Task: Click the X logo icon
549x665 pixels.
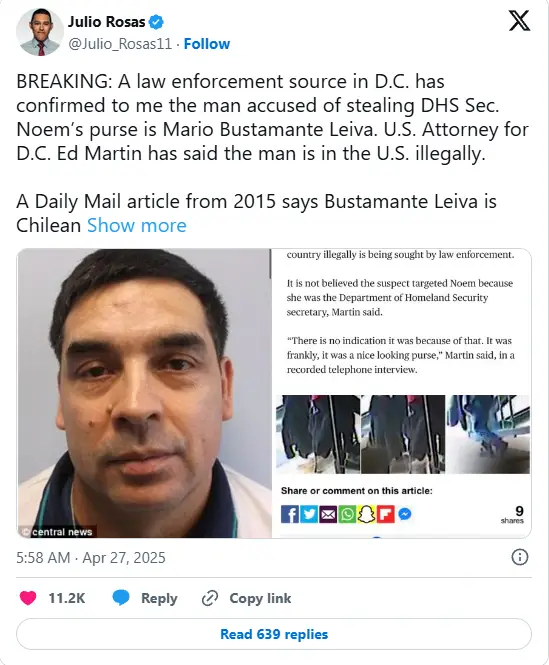Action: click(519, 21)
